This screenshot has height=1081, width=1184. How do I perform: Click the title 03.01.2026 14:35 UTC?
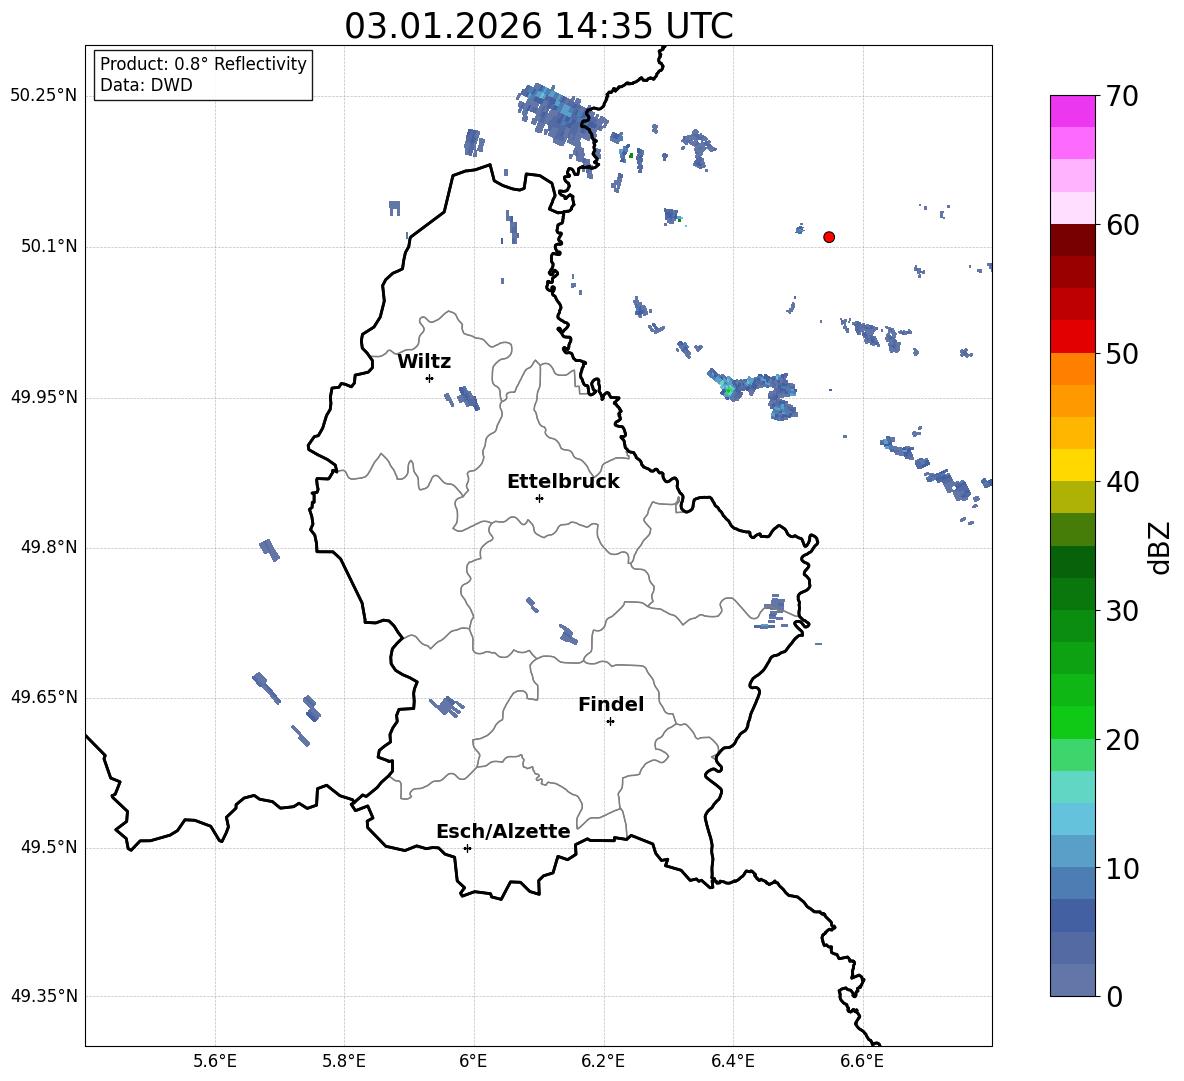tap(538, 26)
